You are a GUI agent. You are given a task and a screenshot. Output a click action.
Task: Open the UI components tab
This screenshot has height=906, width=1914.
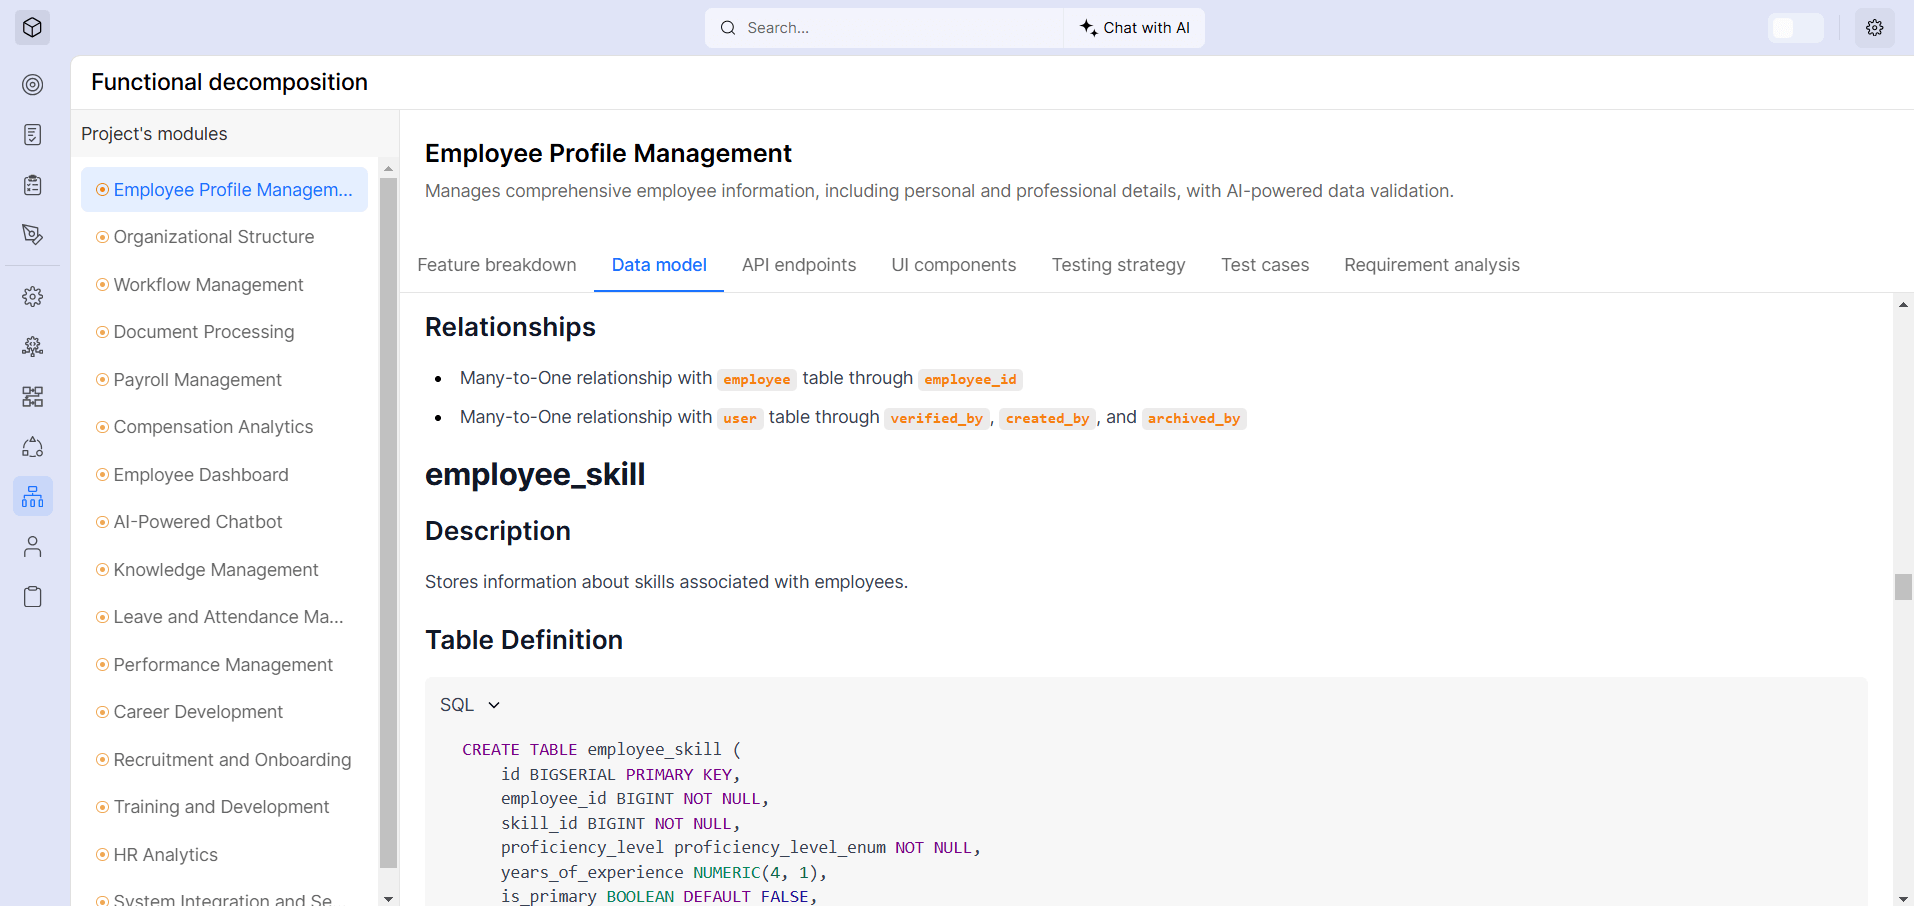click(954, 265)
